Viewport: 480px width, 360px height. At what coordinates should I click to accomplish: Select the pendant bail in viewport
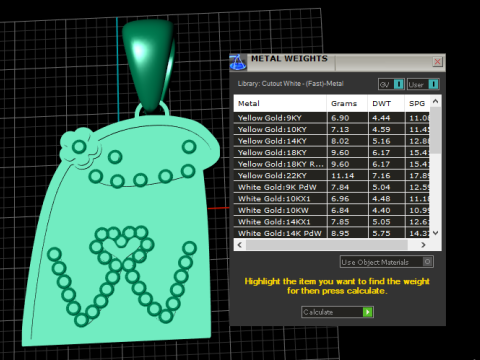(148, 63)
